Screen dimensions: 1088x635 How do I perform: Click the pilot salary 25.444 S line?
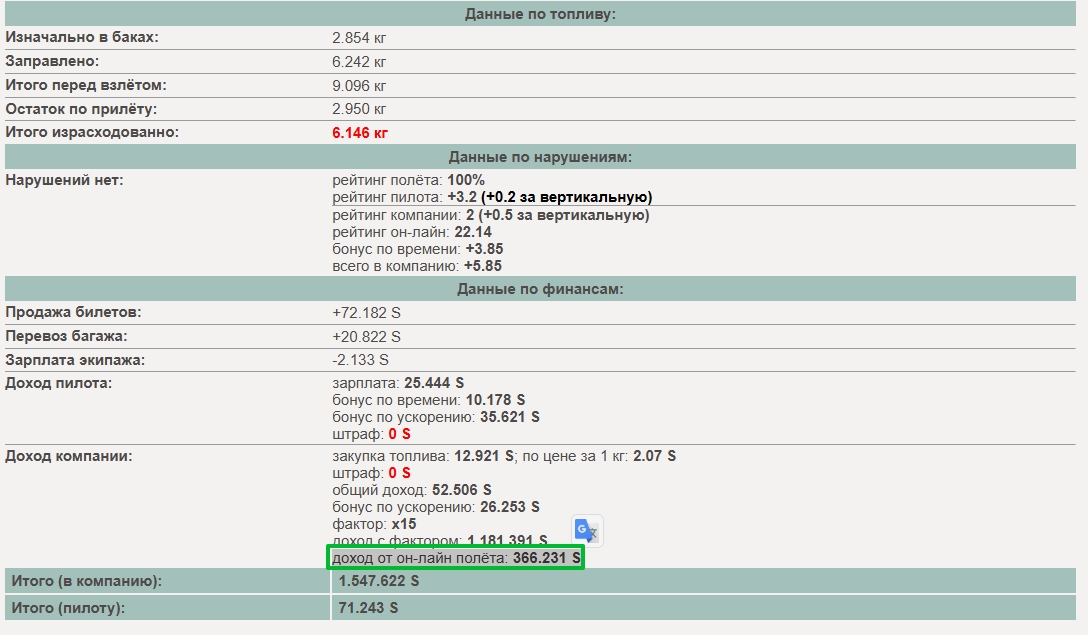point(398,383)
